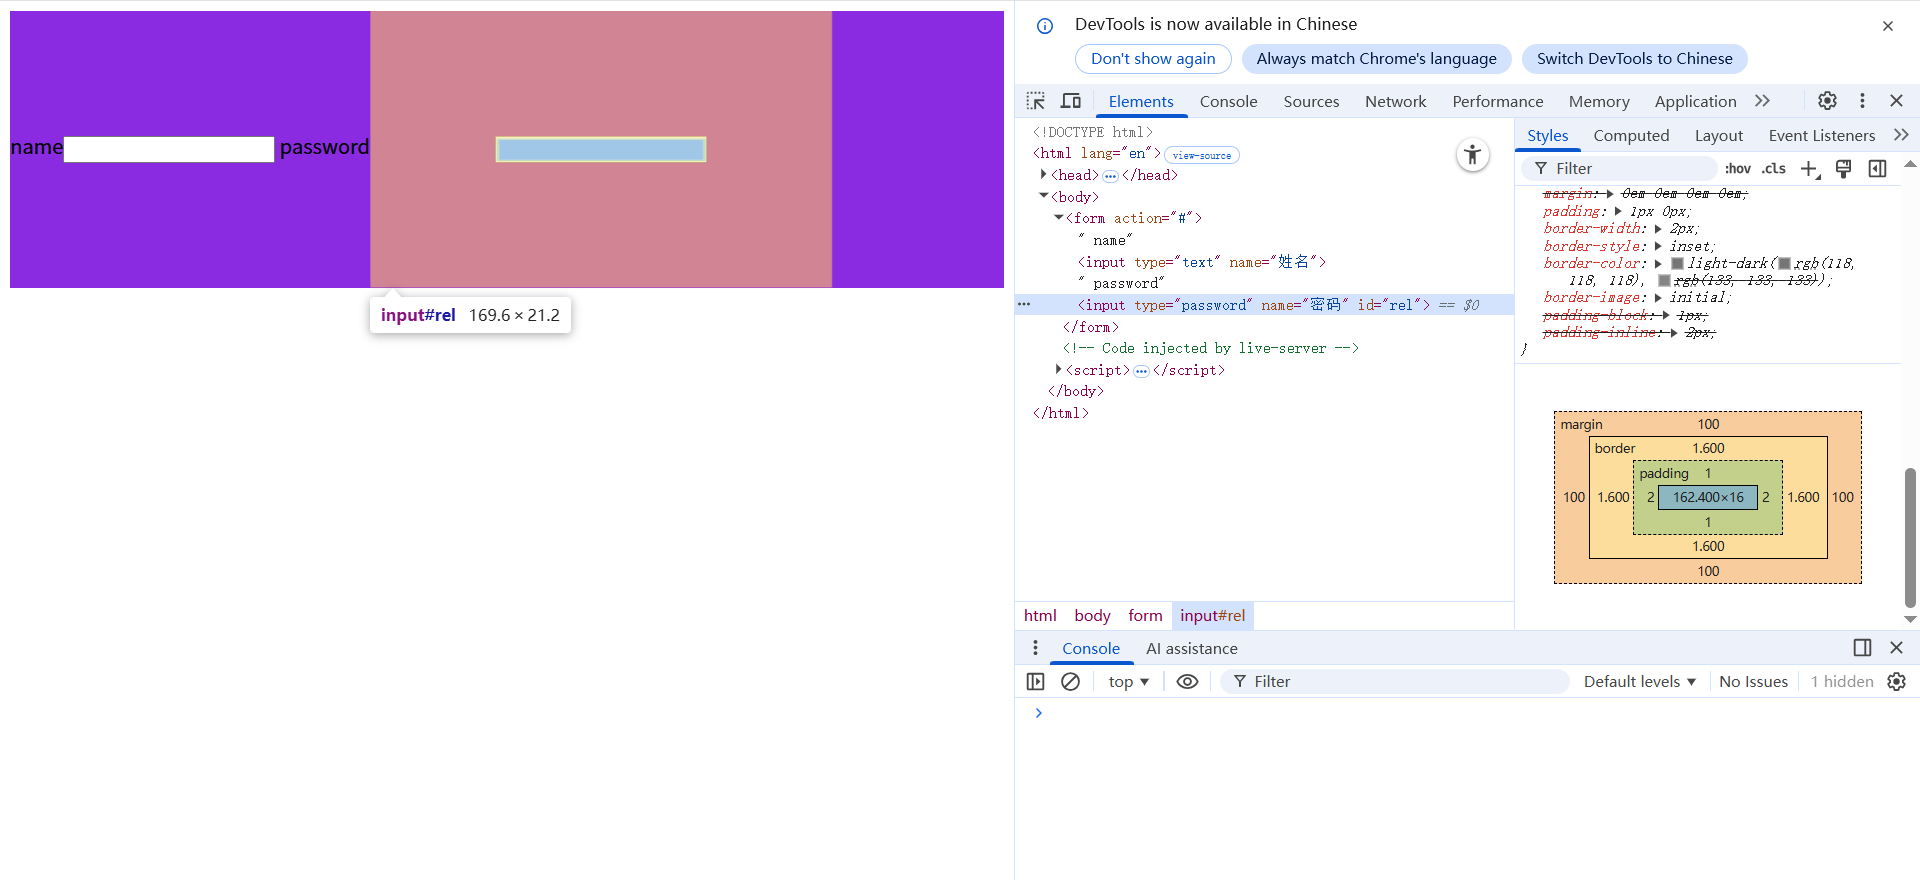Activate the inspect element picker icon

click(x=1036, y=101)
